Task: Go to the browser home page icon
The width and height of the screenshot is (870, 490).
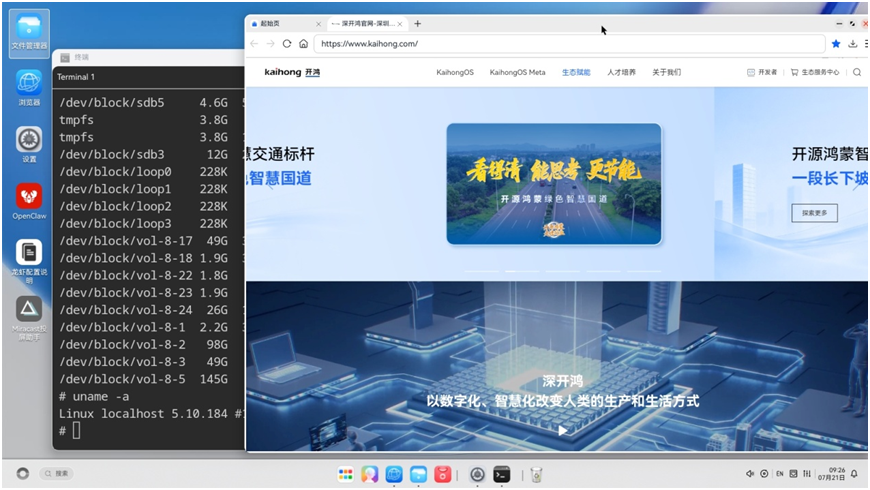Action: point(304,43)
